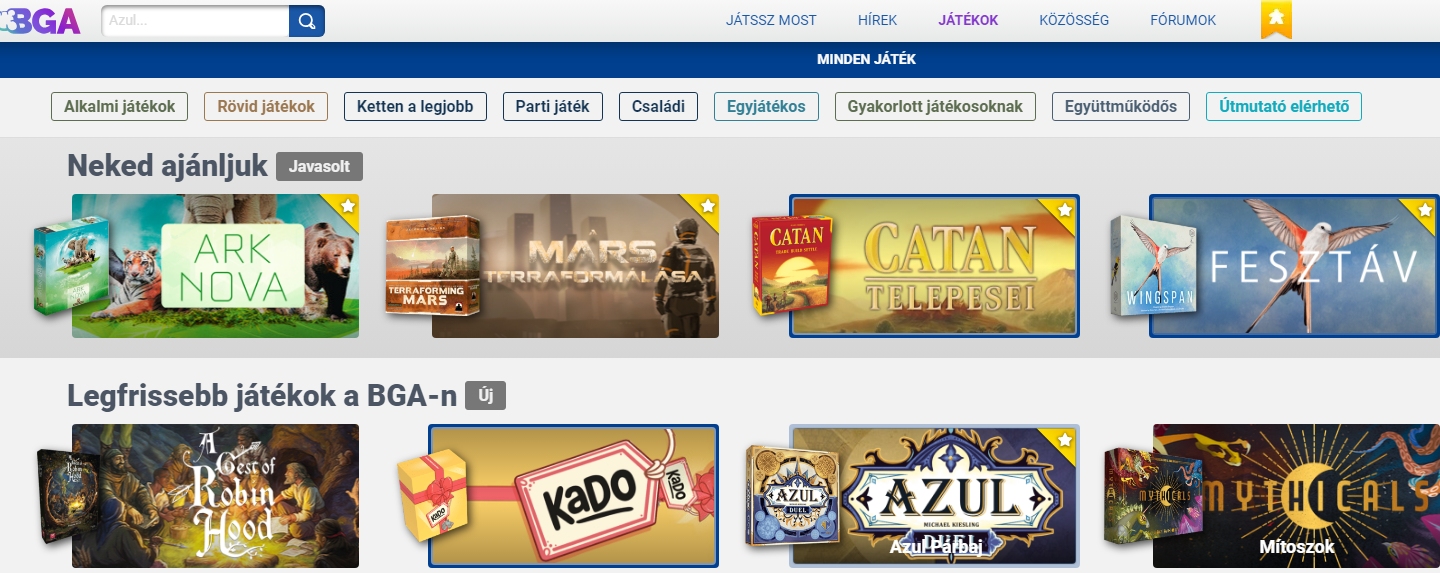Go to the FÓRUMOK page
Viewport: 1440px width, 573px height.
(x=1183, y=20)
